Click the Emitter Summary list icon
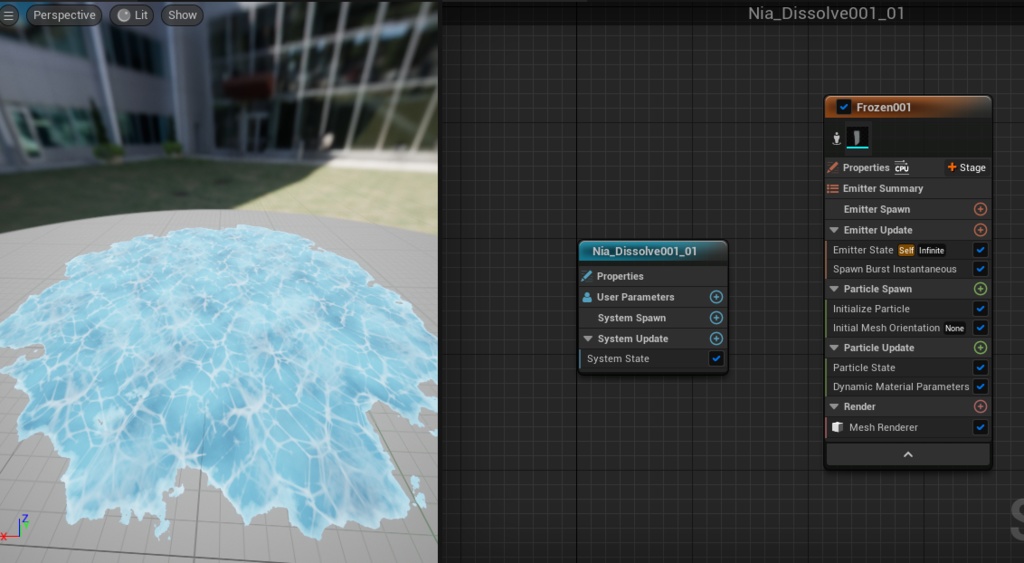The height and width of the screenshot is (563, 1024). [x=833, y=189]
